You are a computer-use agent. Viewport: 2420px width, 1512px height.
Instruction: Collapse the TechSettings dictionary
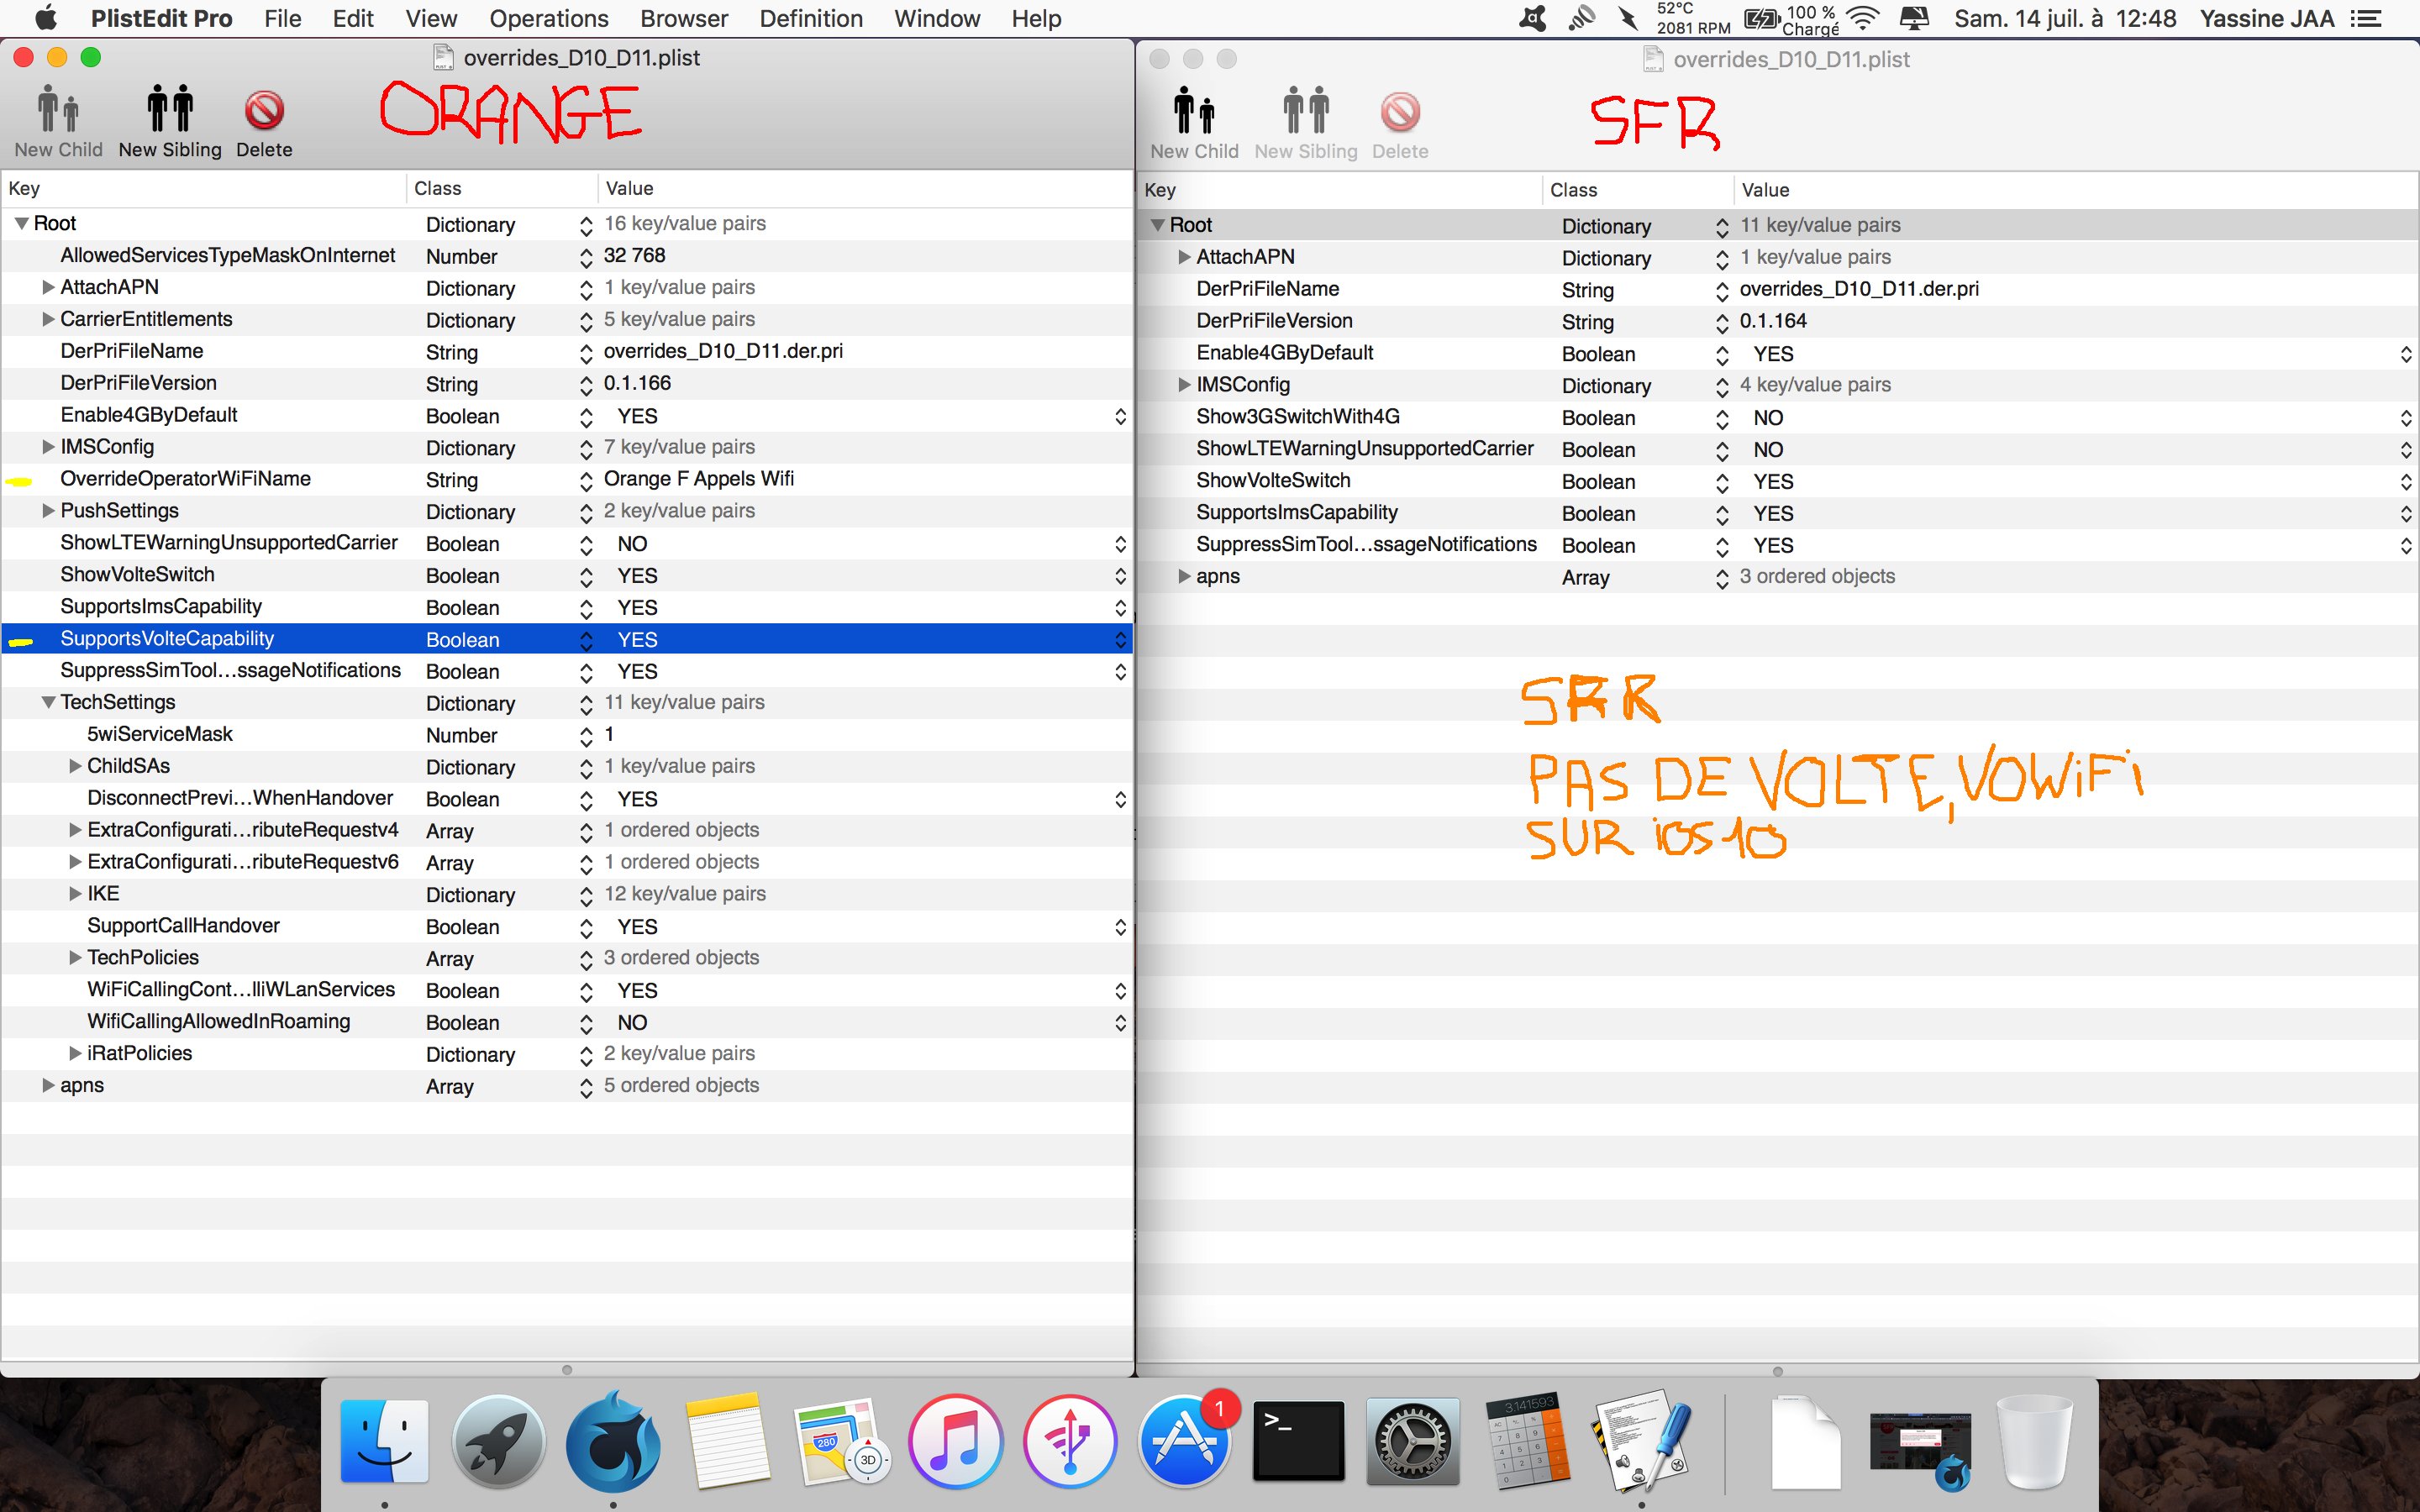click(x=48, y=703)
